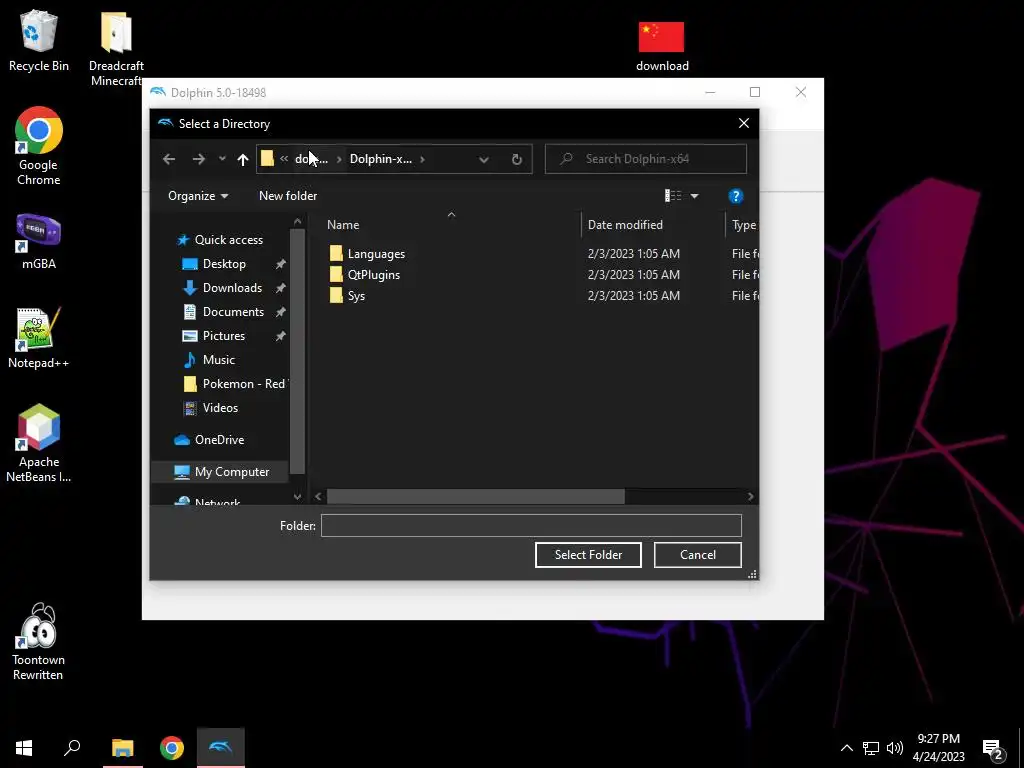Sort files by Type column
This screenshot has height=768, width=1024.
(x=744, y=225)
